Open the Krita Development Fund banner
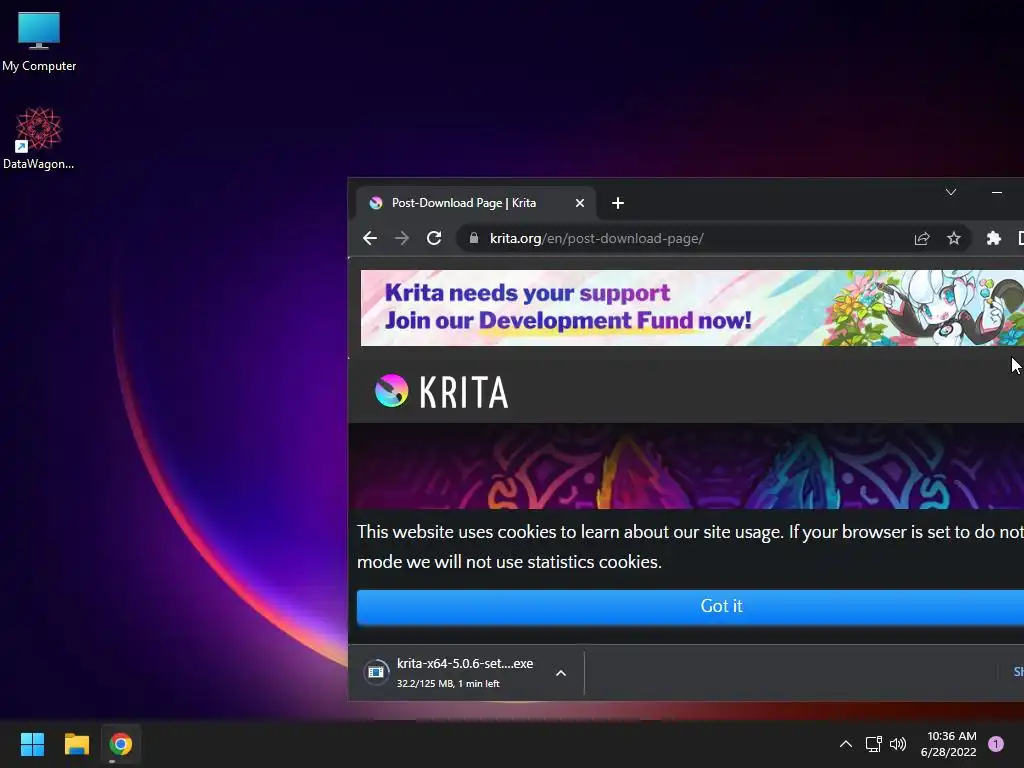1024x768 pixels. (x=692, y=308)
